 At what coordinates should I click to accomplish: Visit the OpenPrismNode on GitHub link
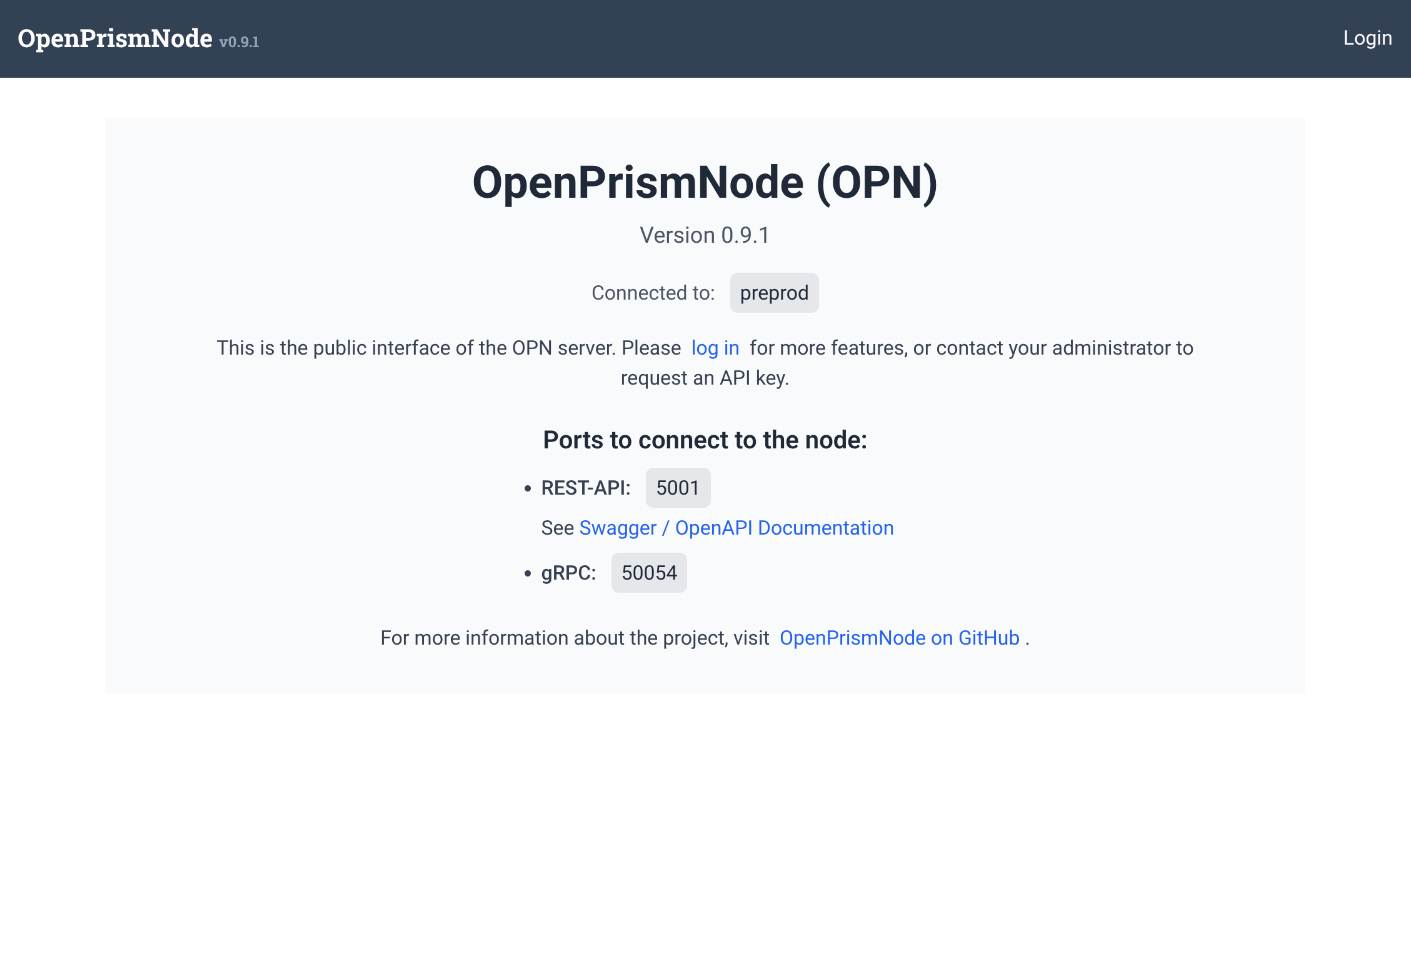pyautogui.click(x=899, y=638)
